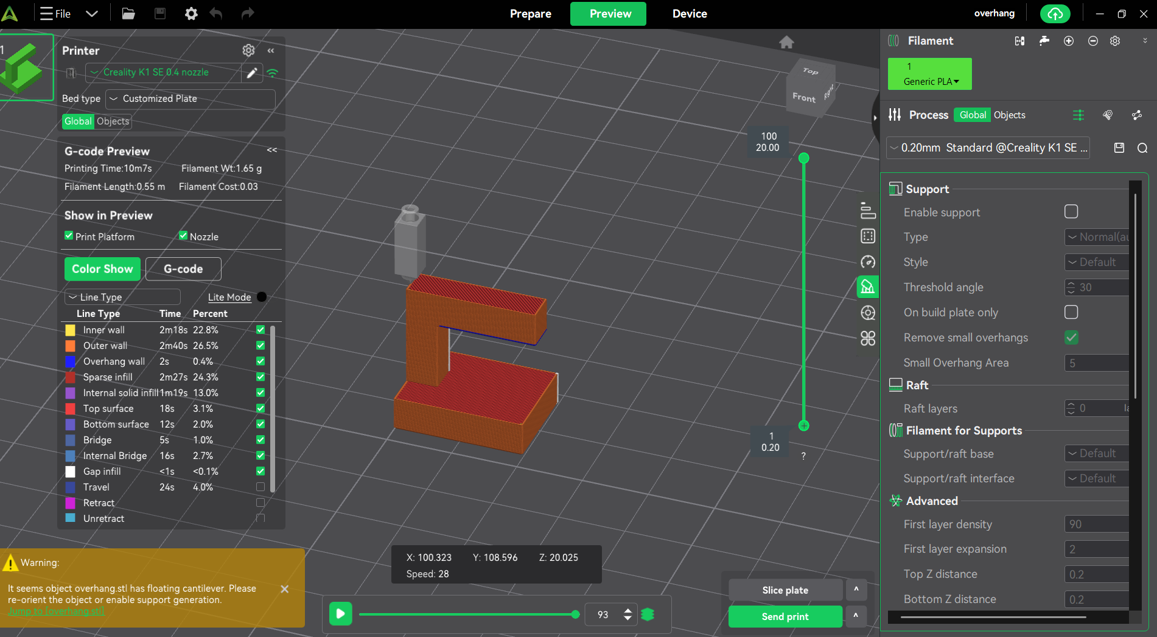Save process preset disk icon
The height and width of the screenshot is (637, 1157).
1119,148
